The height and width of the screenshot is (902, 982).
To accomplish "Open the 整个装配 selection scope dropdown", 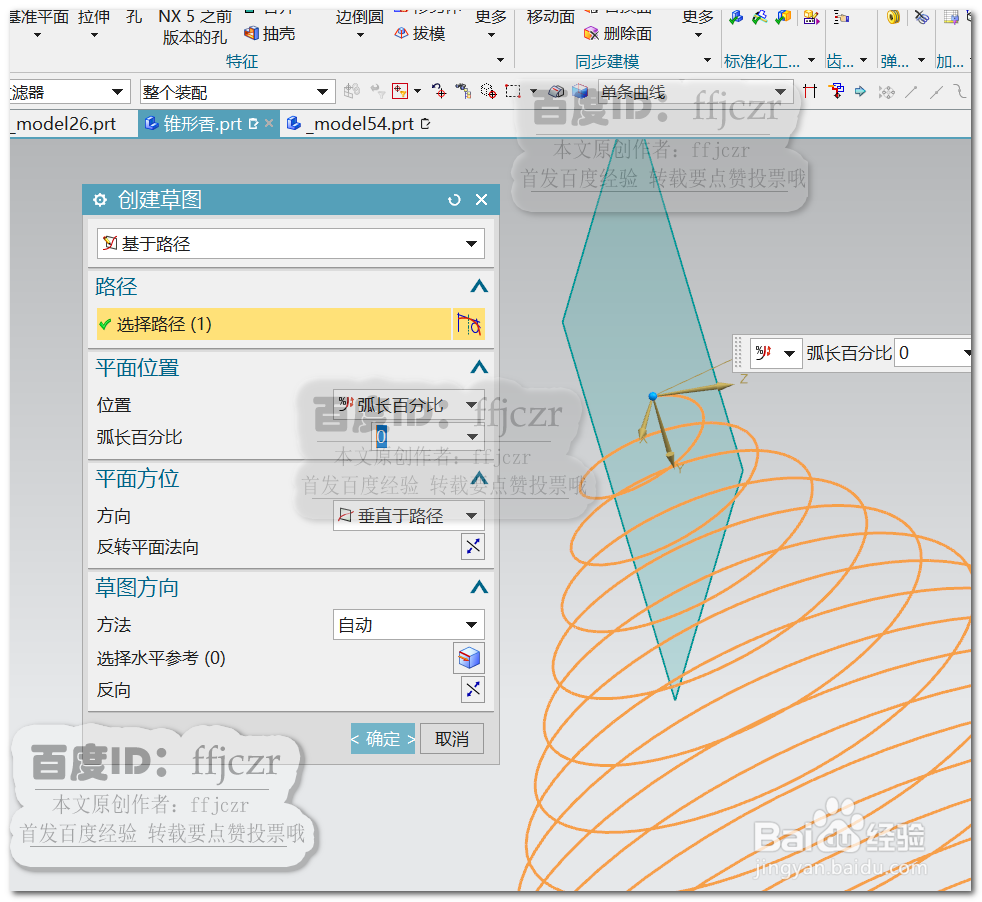I will click(237, 92).
